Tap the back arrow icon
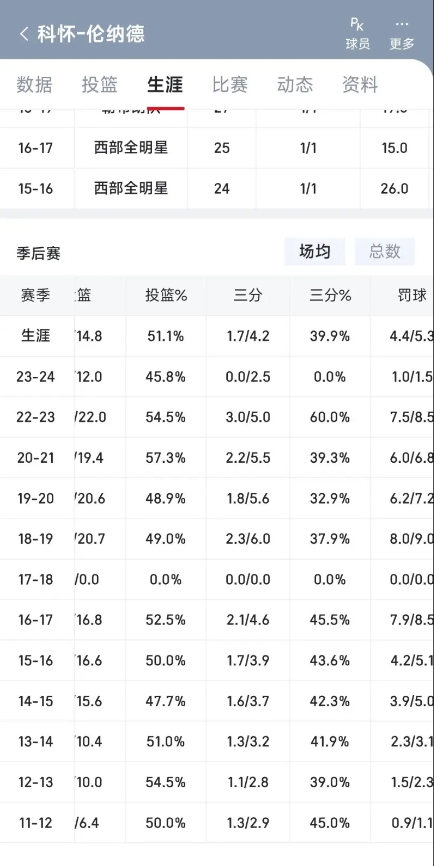The image size is (434, 866). tap(23, 34)
